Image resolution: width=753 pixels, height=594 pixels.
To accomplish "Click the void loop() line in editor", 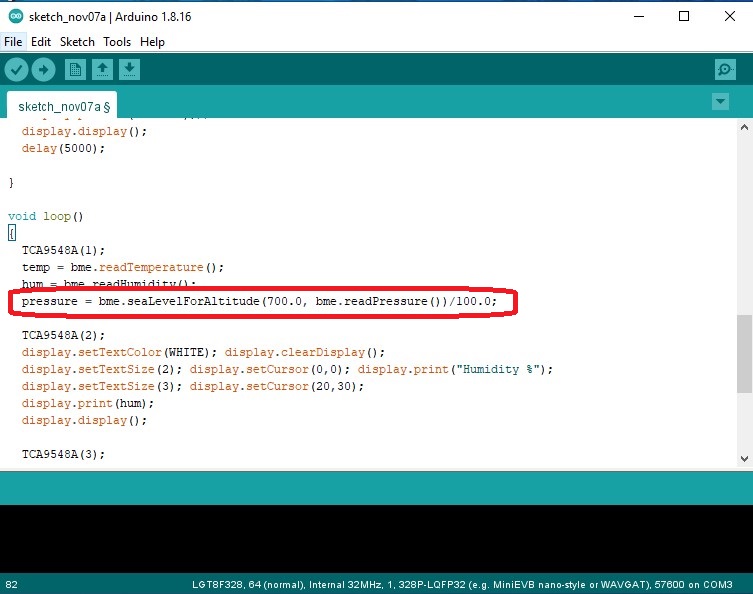I will pyautogui.click(x=46, y=216).
